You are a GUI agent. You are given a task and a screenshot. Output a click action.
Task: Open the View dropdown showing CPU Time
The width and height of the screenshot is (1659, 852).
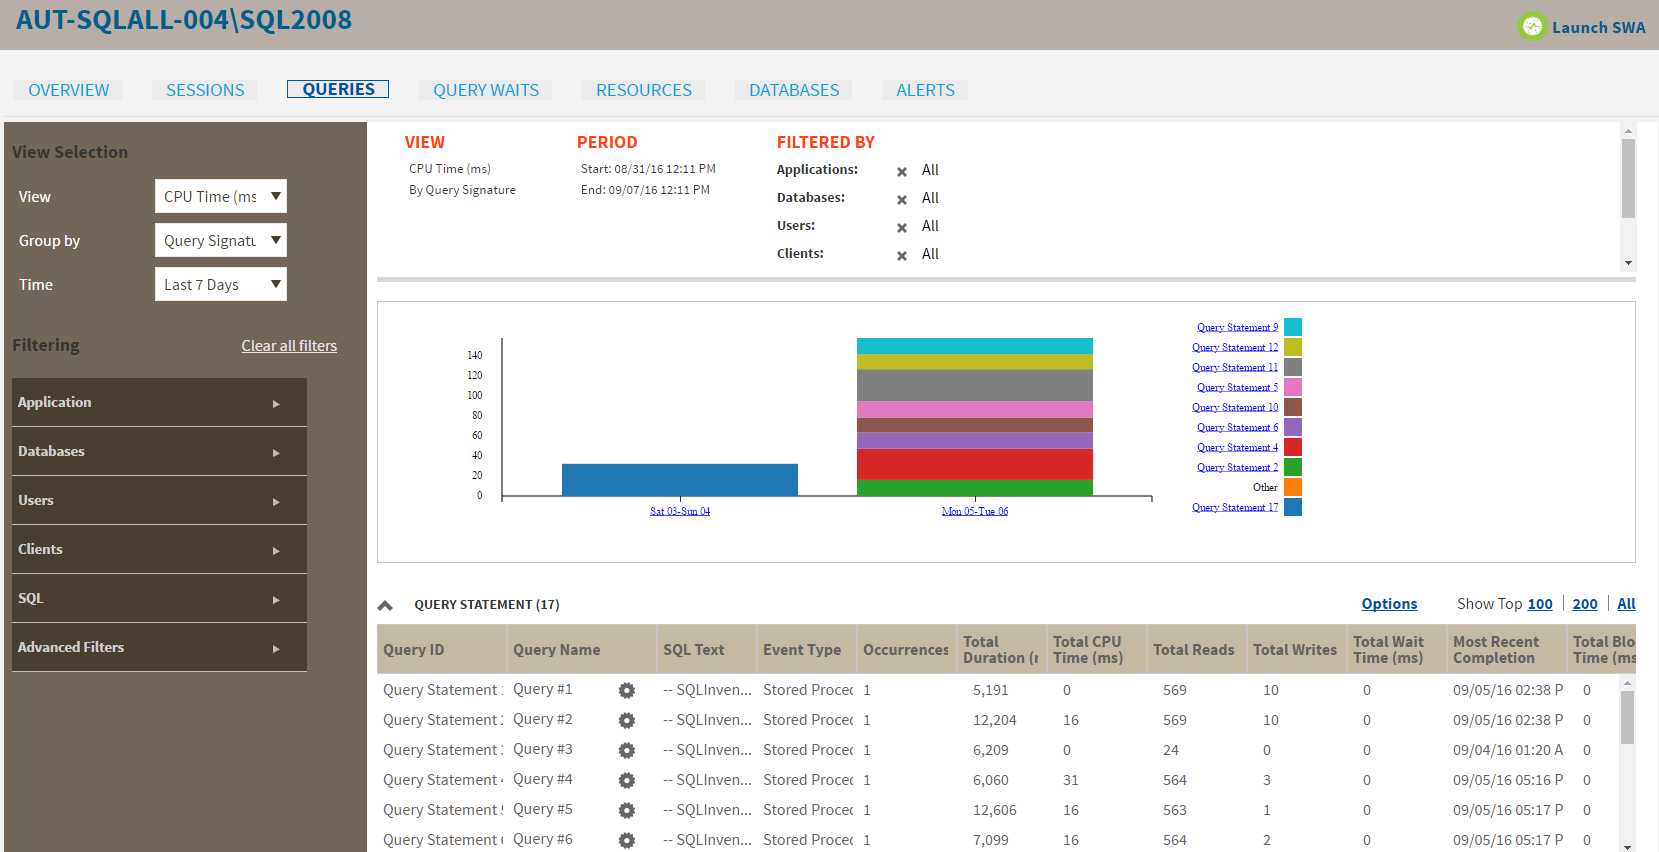[220, 197]
